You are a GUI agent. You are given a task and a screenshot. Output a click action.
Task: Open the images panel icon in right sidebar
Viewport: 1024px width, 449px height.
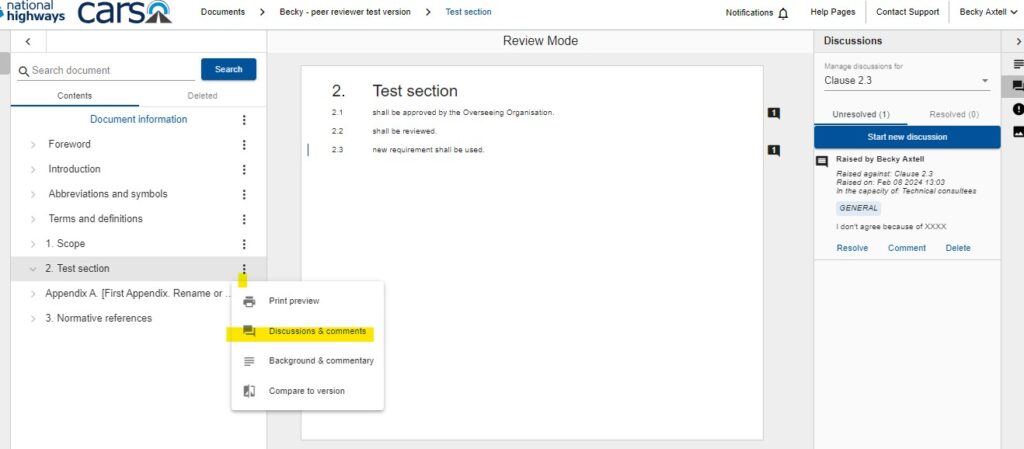(x=1018, y=131)
